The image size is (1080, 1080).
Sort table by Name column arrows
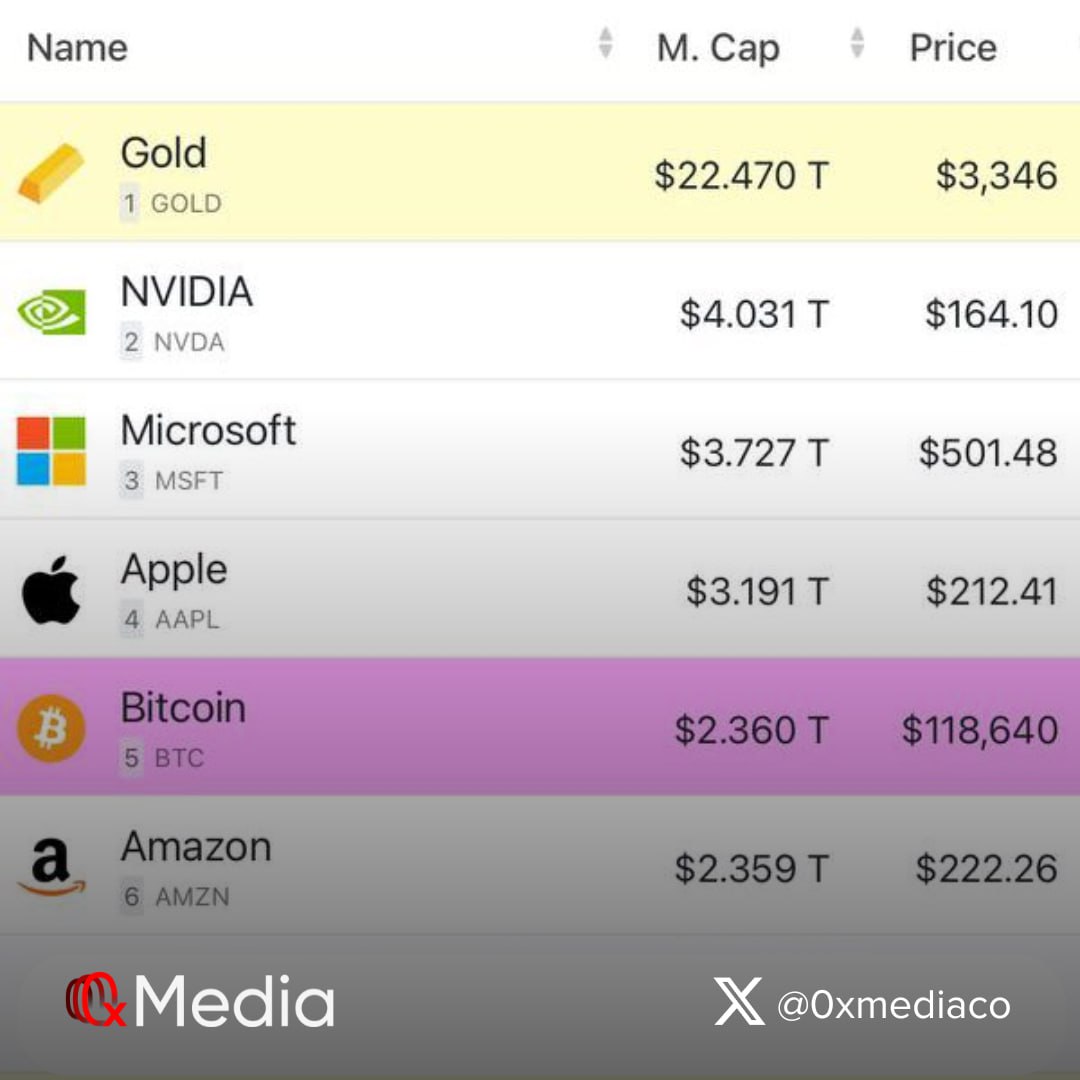605,43
